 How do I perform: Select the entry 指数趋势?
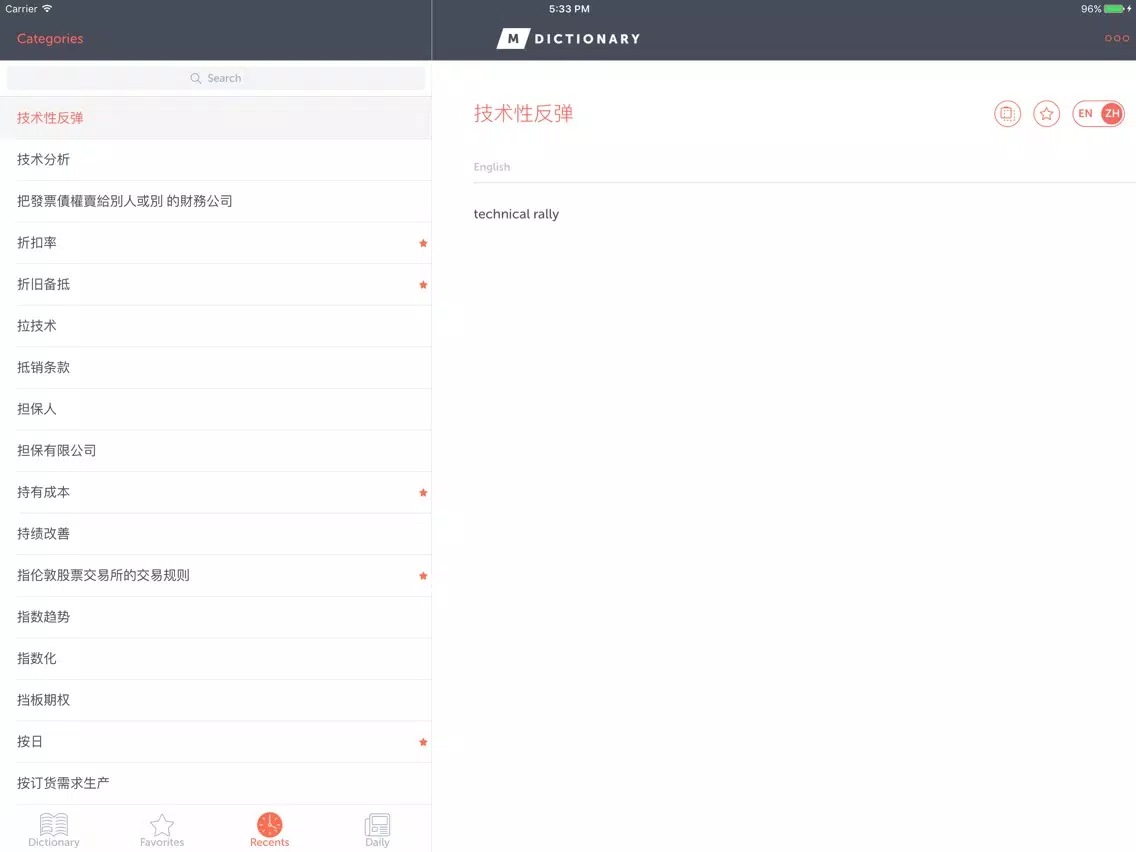216,617
